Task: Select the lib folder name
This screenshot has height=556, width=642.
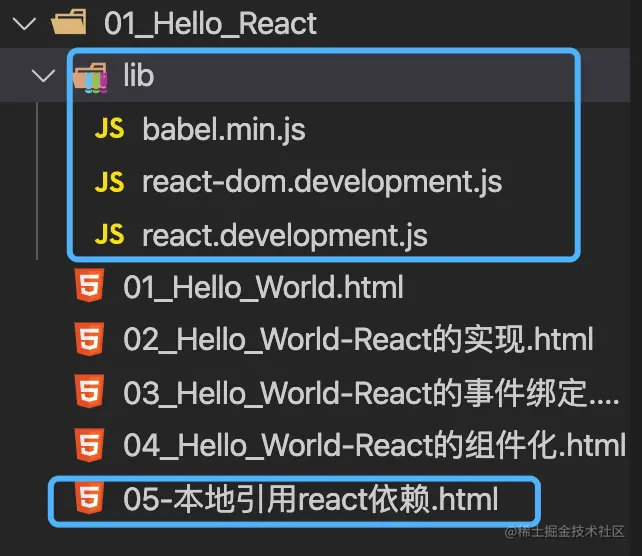Action: point(139,75)
